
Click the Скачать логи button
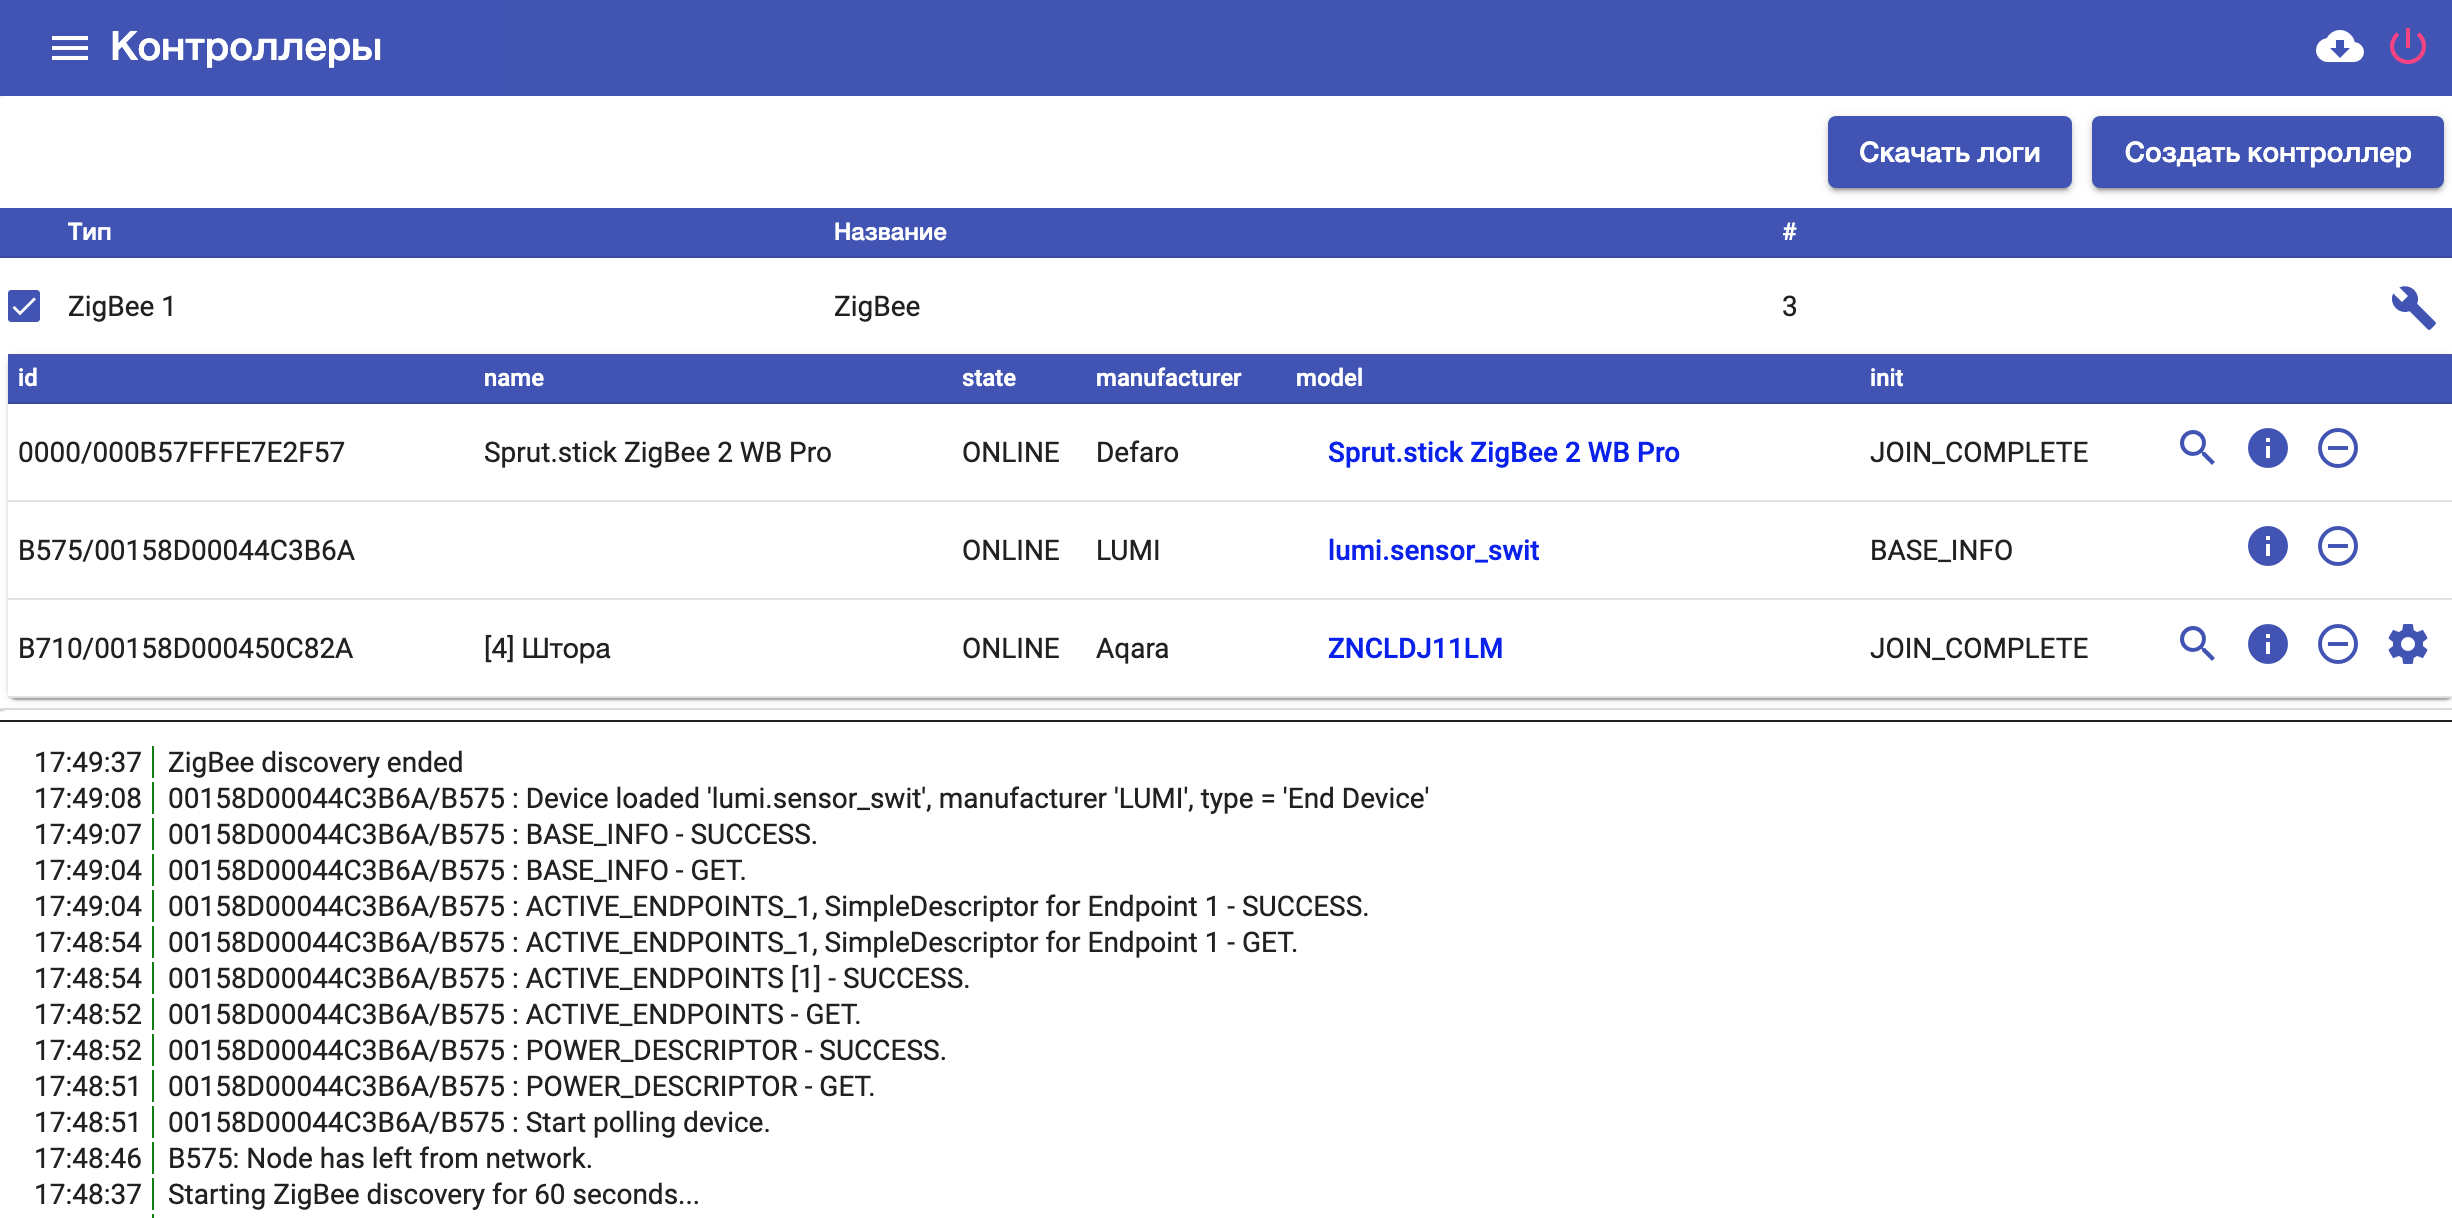[x=1948, y=152]
